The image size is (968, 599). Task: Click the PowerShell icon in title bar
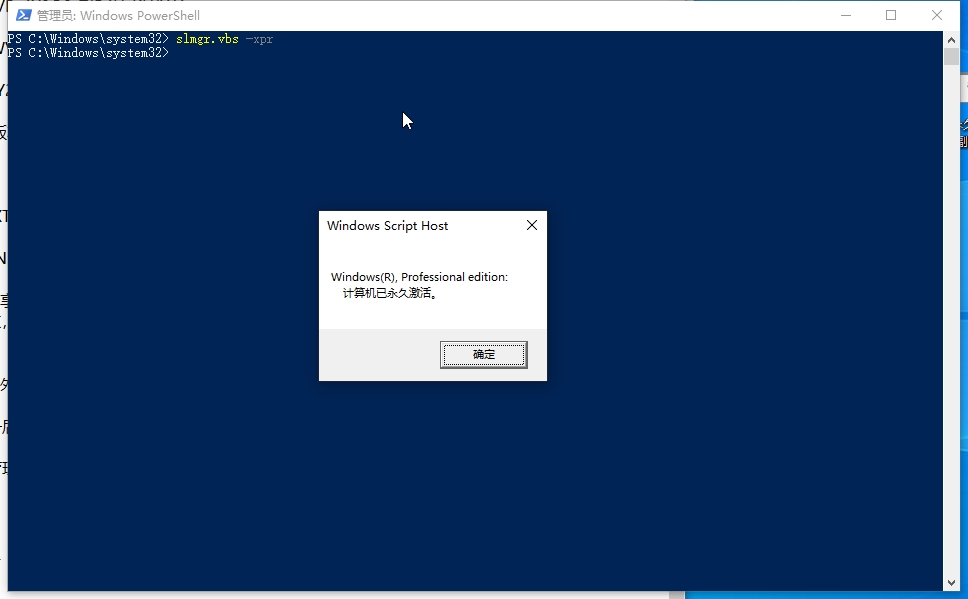point(23,15)
